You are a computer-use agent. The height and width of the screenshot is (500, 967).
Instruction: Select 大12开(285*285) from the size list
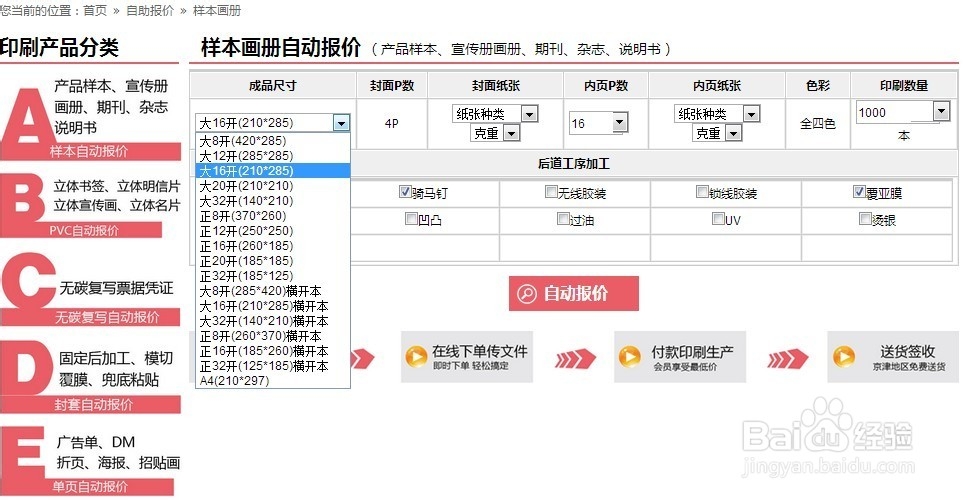point(273,155)
